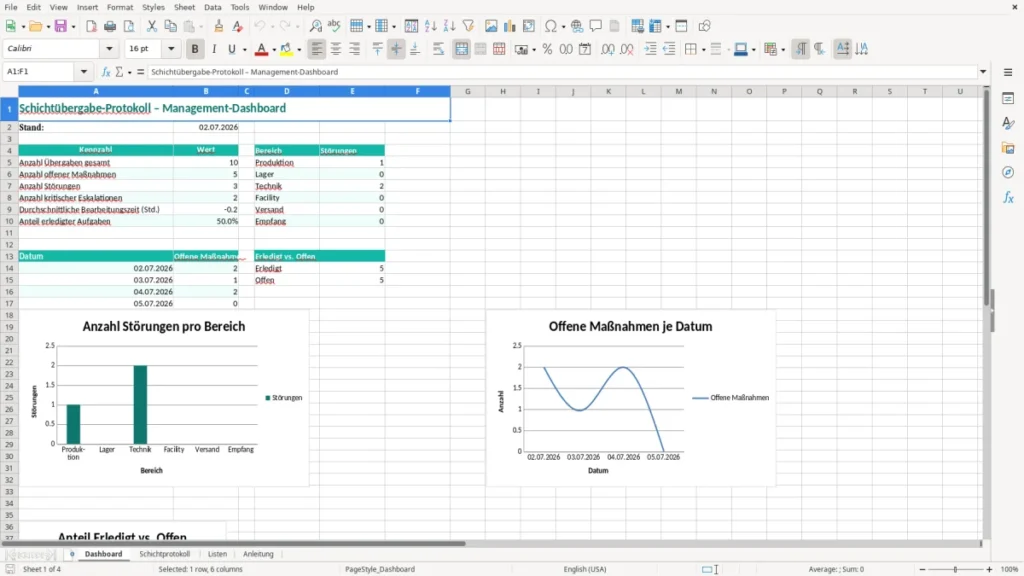Sort ascending A to Z
This screenshot has height=576, width=1024.
430,26
